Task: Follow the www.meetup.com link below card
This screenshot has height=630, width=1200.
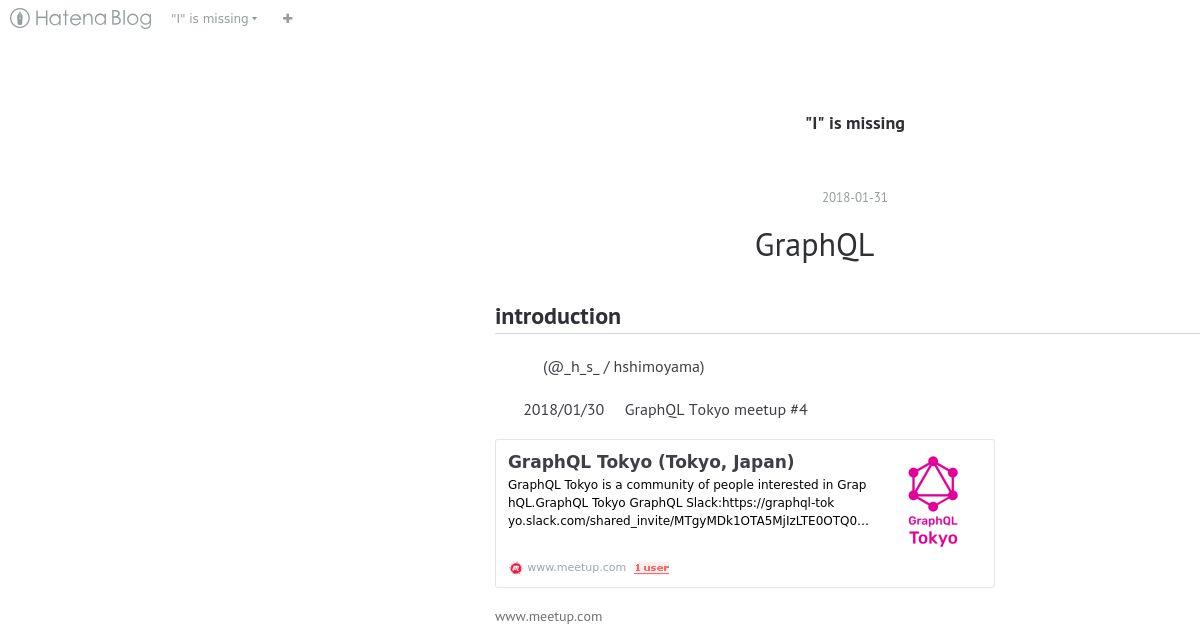Action: click(x=548, y=616)
